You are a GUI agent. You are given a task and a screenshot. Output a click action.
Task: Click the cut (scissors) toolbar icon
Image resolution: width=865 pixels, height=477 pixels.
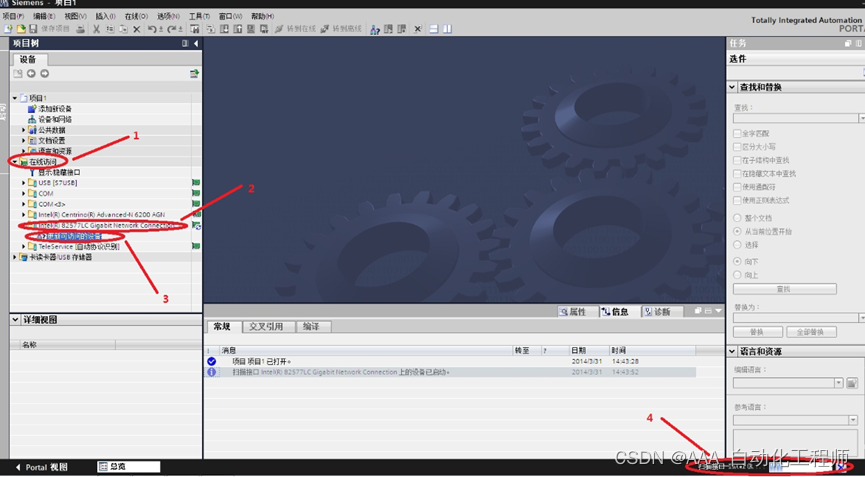tap(97, 29)
